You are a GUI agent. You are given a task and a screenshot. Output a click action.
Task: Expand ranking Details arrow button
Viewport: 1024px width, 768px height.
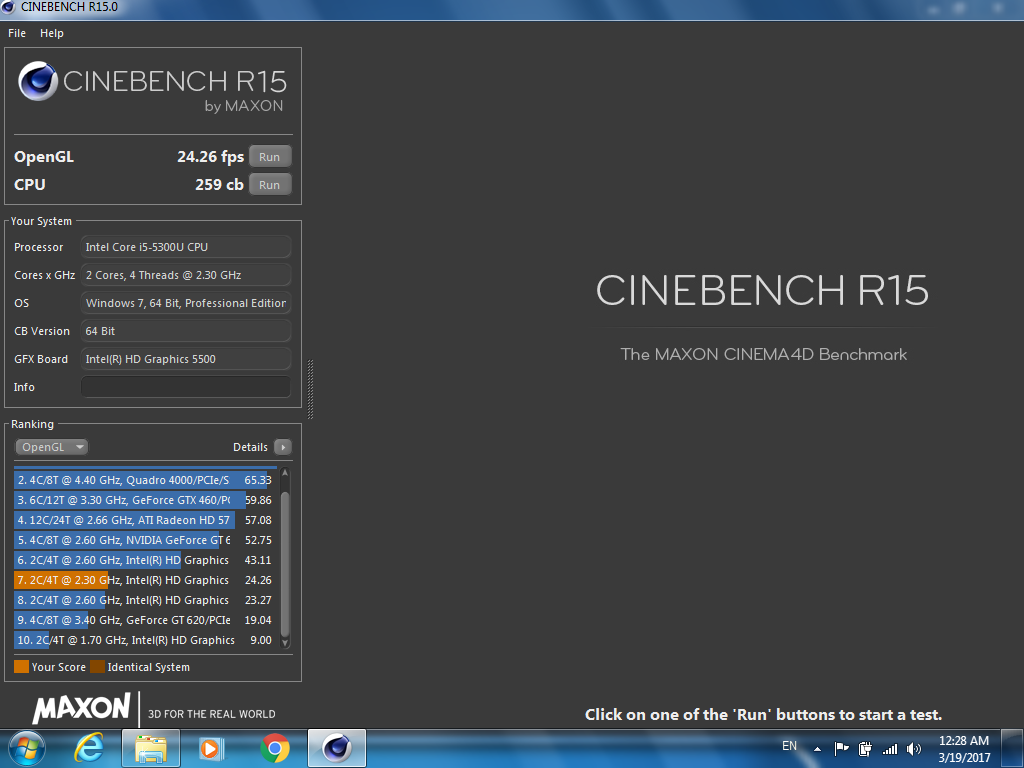pyautogui.click(x=283, y=447)
